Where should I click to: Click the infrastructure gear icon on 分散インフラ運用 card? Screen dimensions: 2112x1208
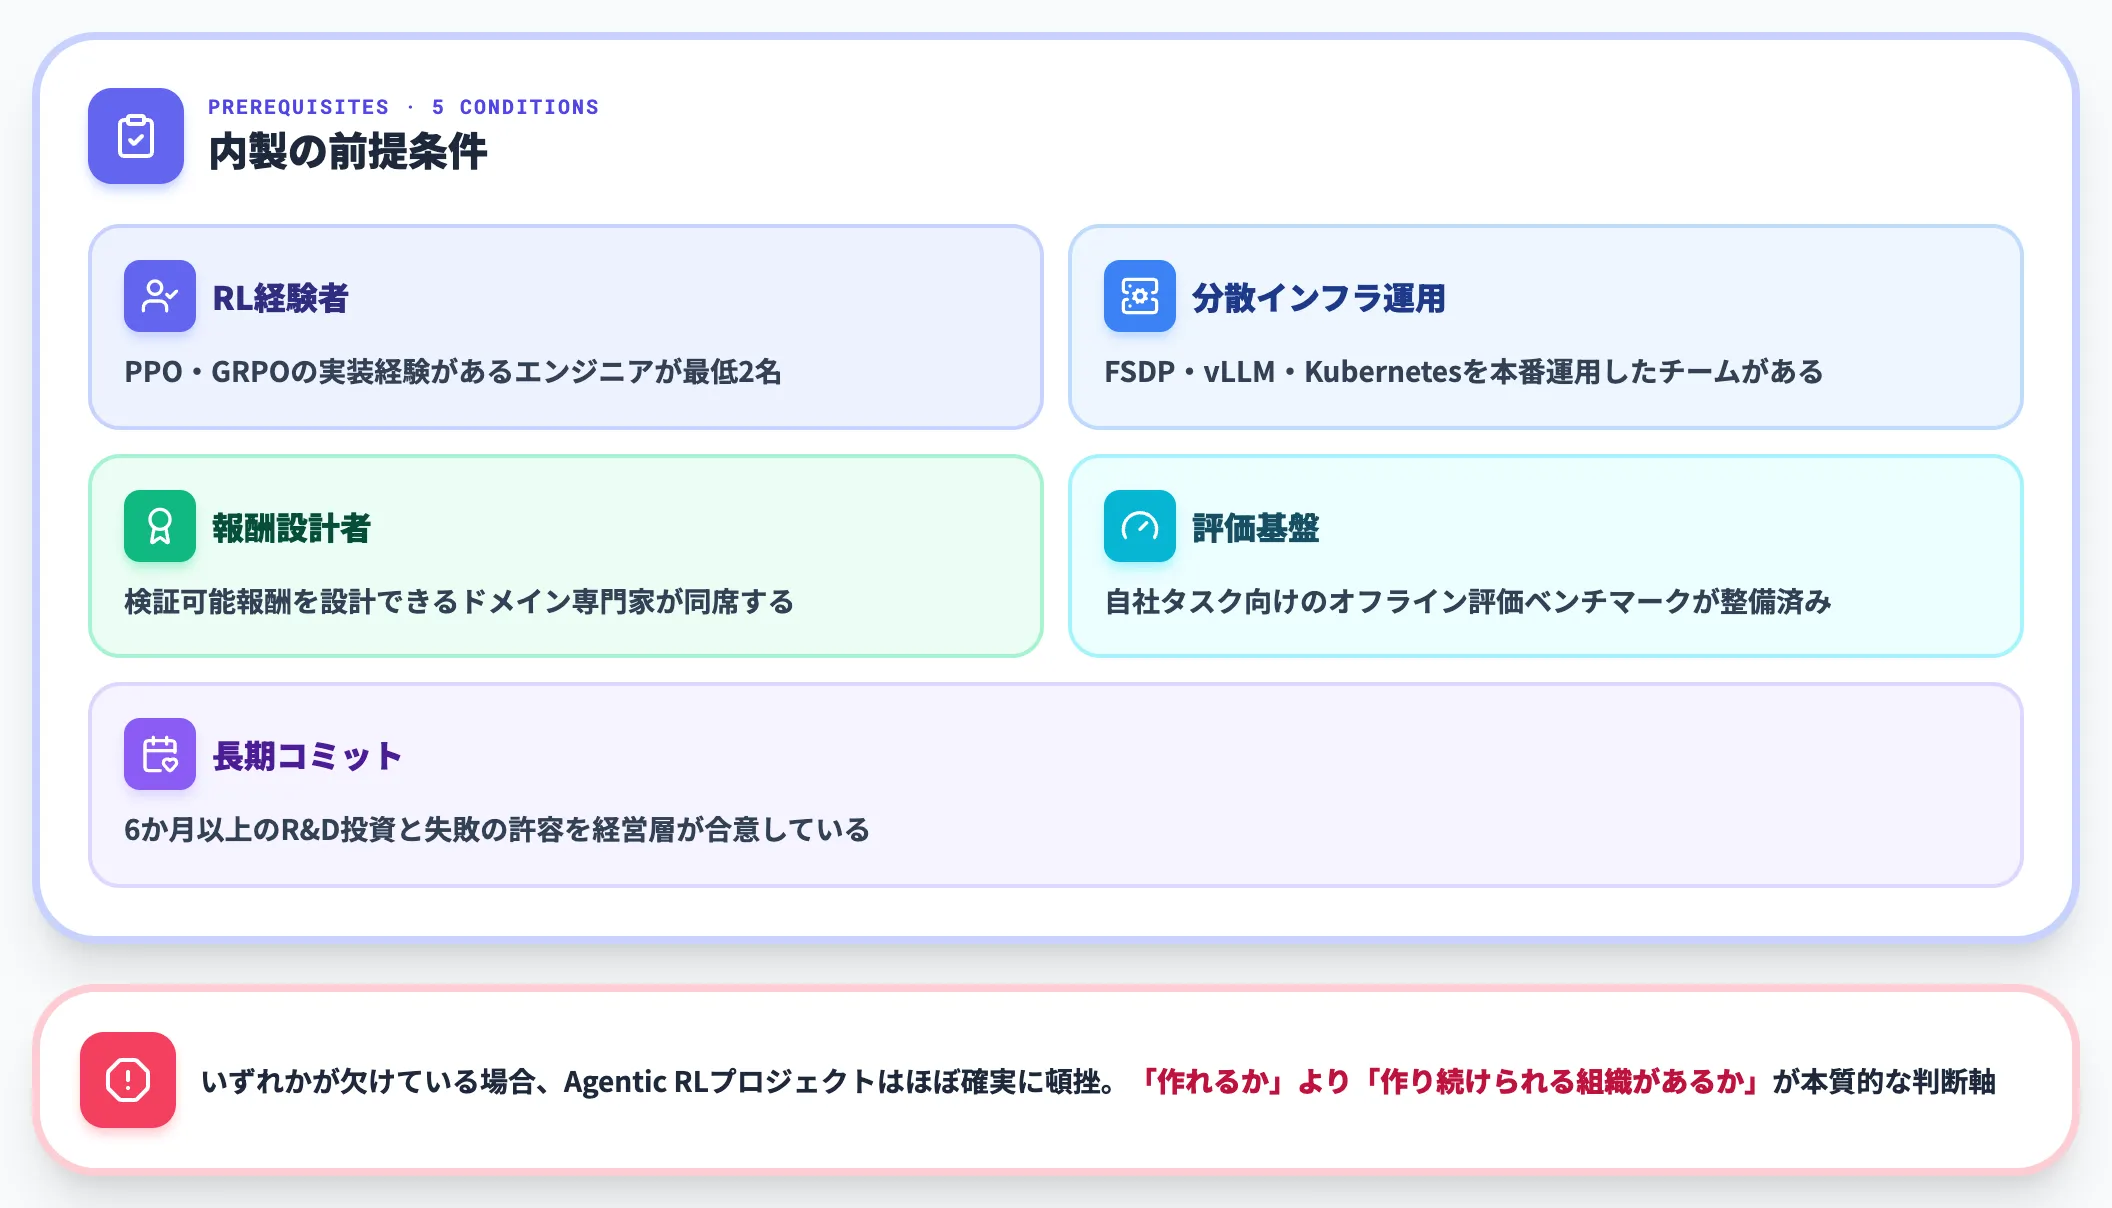(x=1140, y=296)
